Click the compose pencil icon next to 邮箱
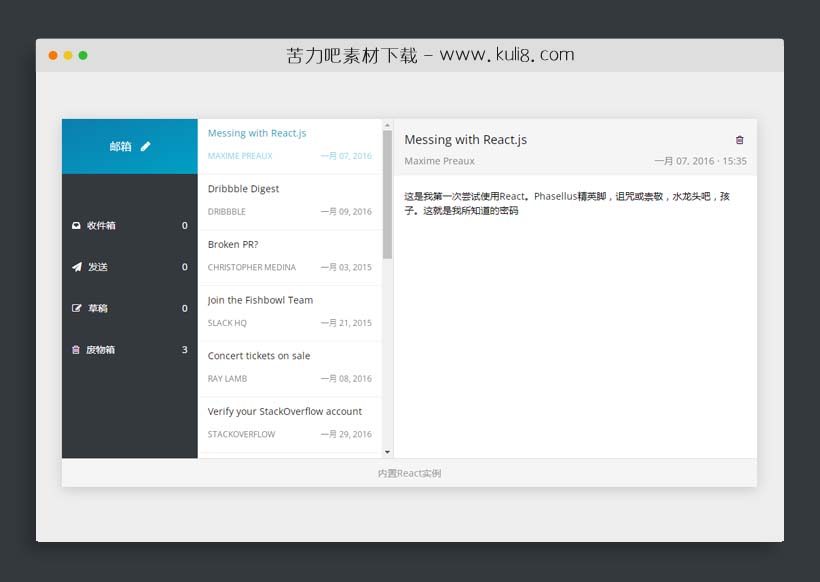Viewport: 820px width, 582px height. (x=143, y=146)
